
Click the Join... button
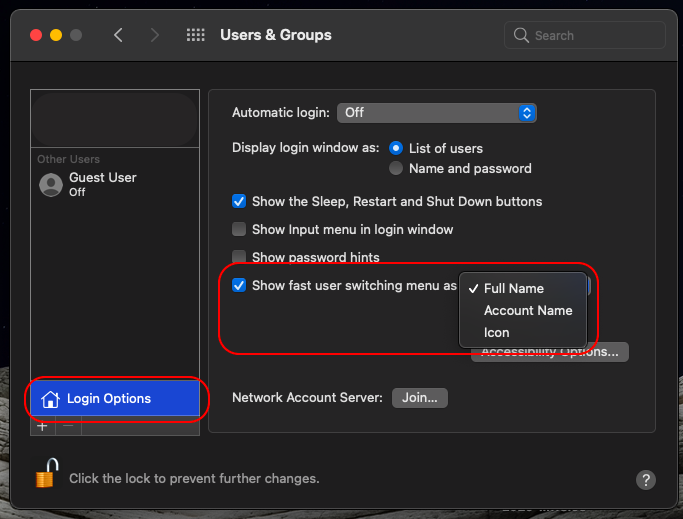pyautogui.click(x=419, y=398)
